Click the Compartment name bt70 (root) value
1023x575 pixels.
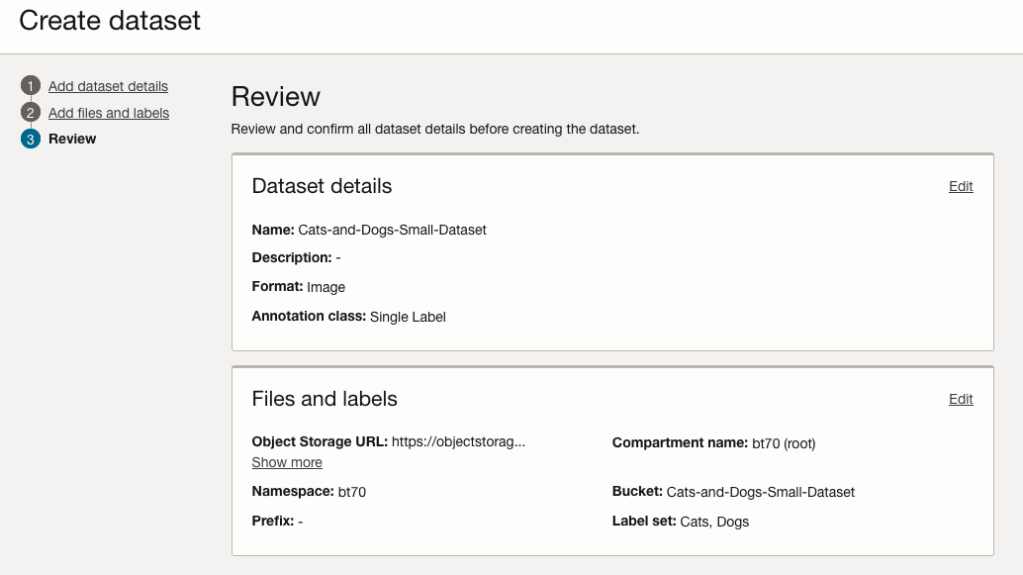tap(784, 444)
